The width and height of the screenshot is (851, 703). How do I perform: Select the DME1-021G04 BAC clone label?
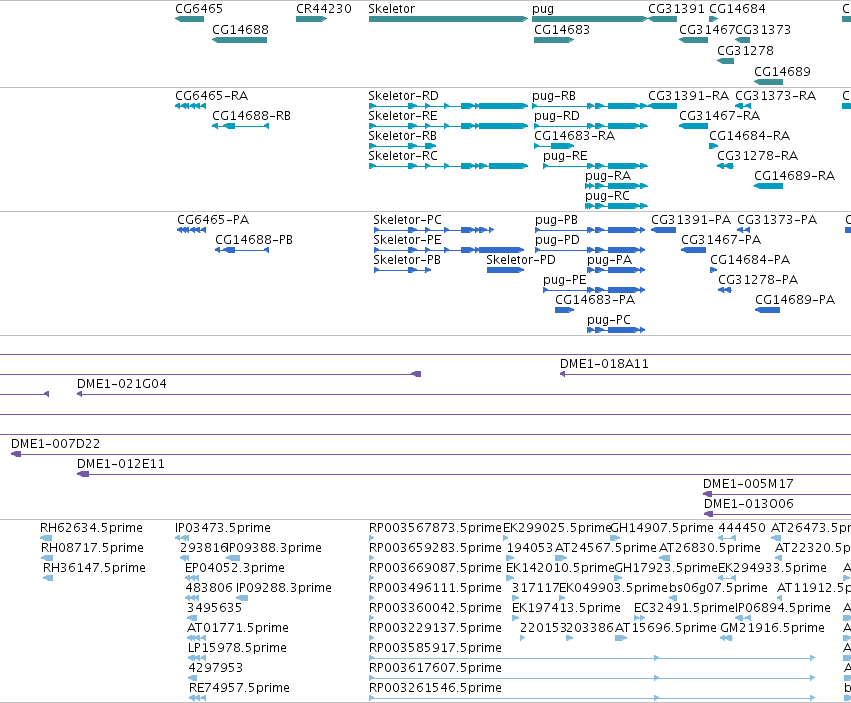122,384
